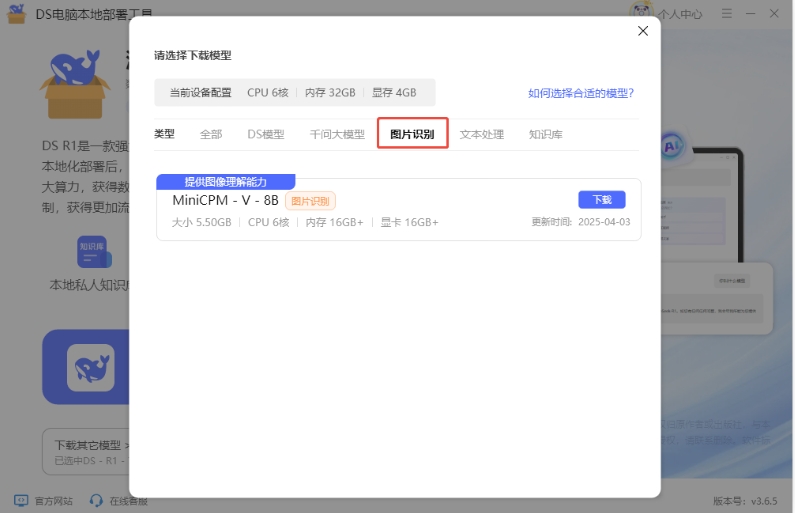The width and height of the screenshot is (795, 513).
Task: Select the 千问大模型 category tab
Action: (337, 134)
